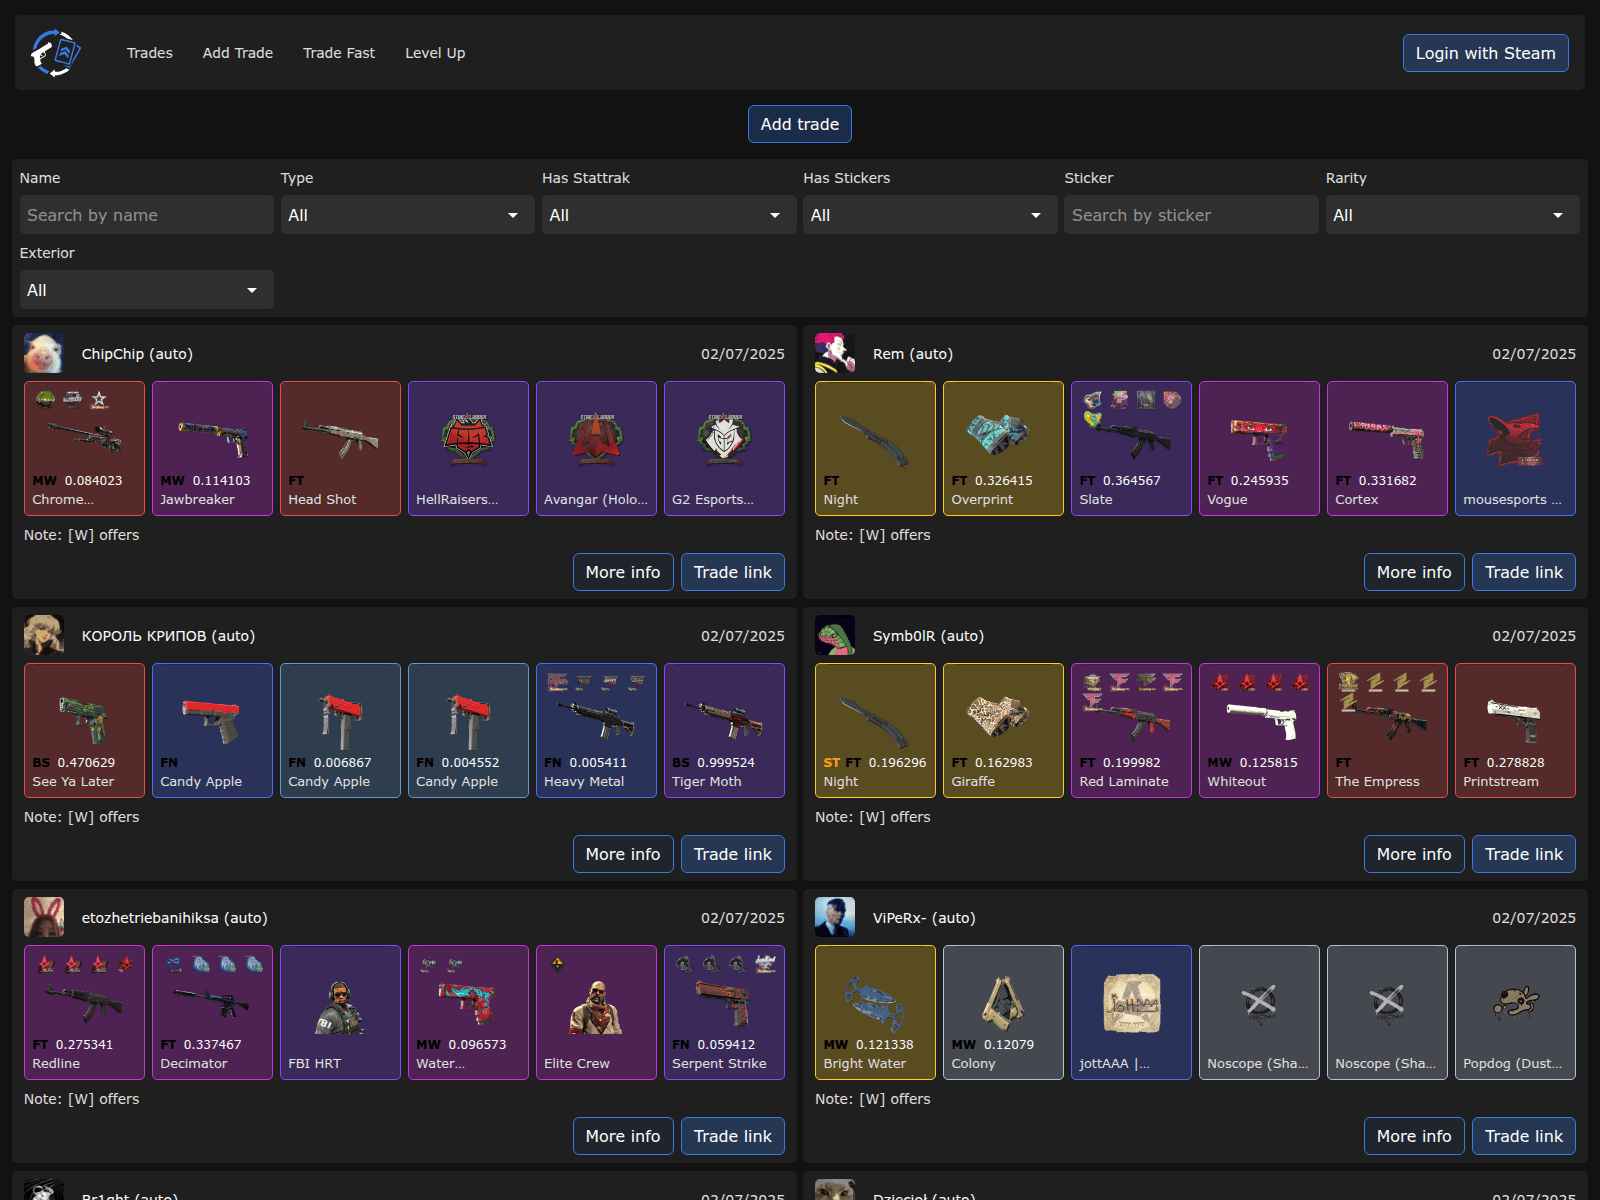Viewport: 1600px width, 1200px height.
Task: Open Symb0lR's dinosaur avatar
Action: click(x=835, y=636)
